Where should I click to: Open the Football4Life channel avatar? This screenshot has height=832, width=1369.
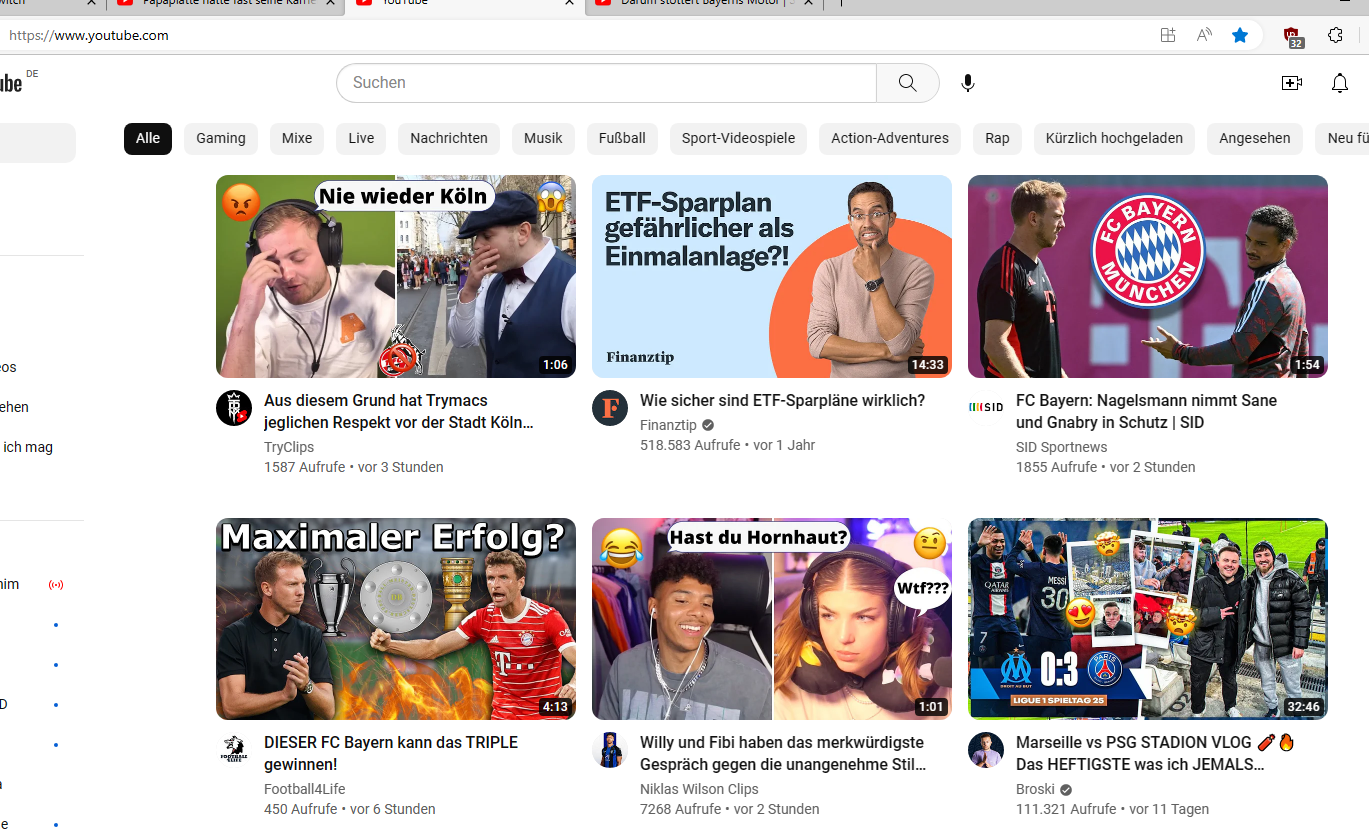pos(234,750)
